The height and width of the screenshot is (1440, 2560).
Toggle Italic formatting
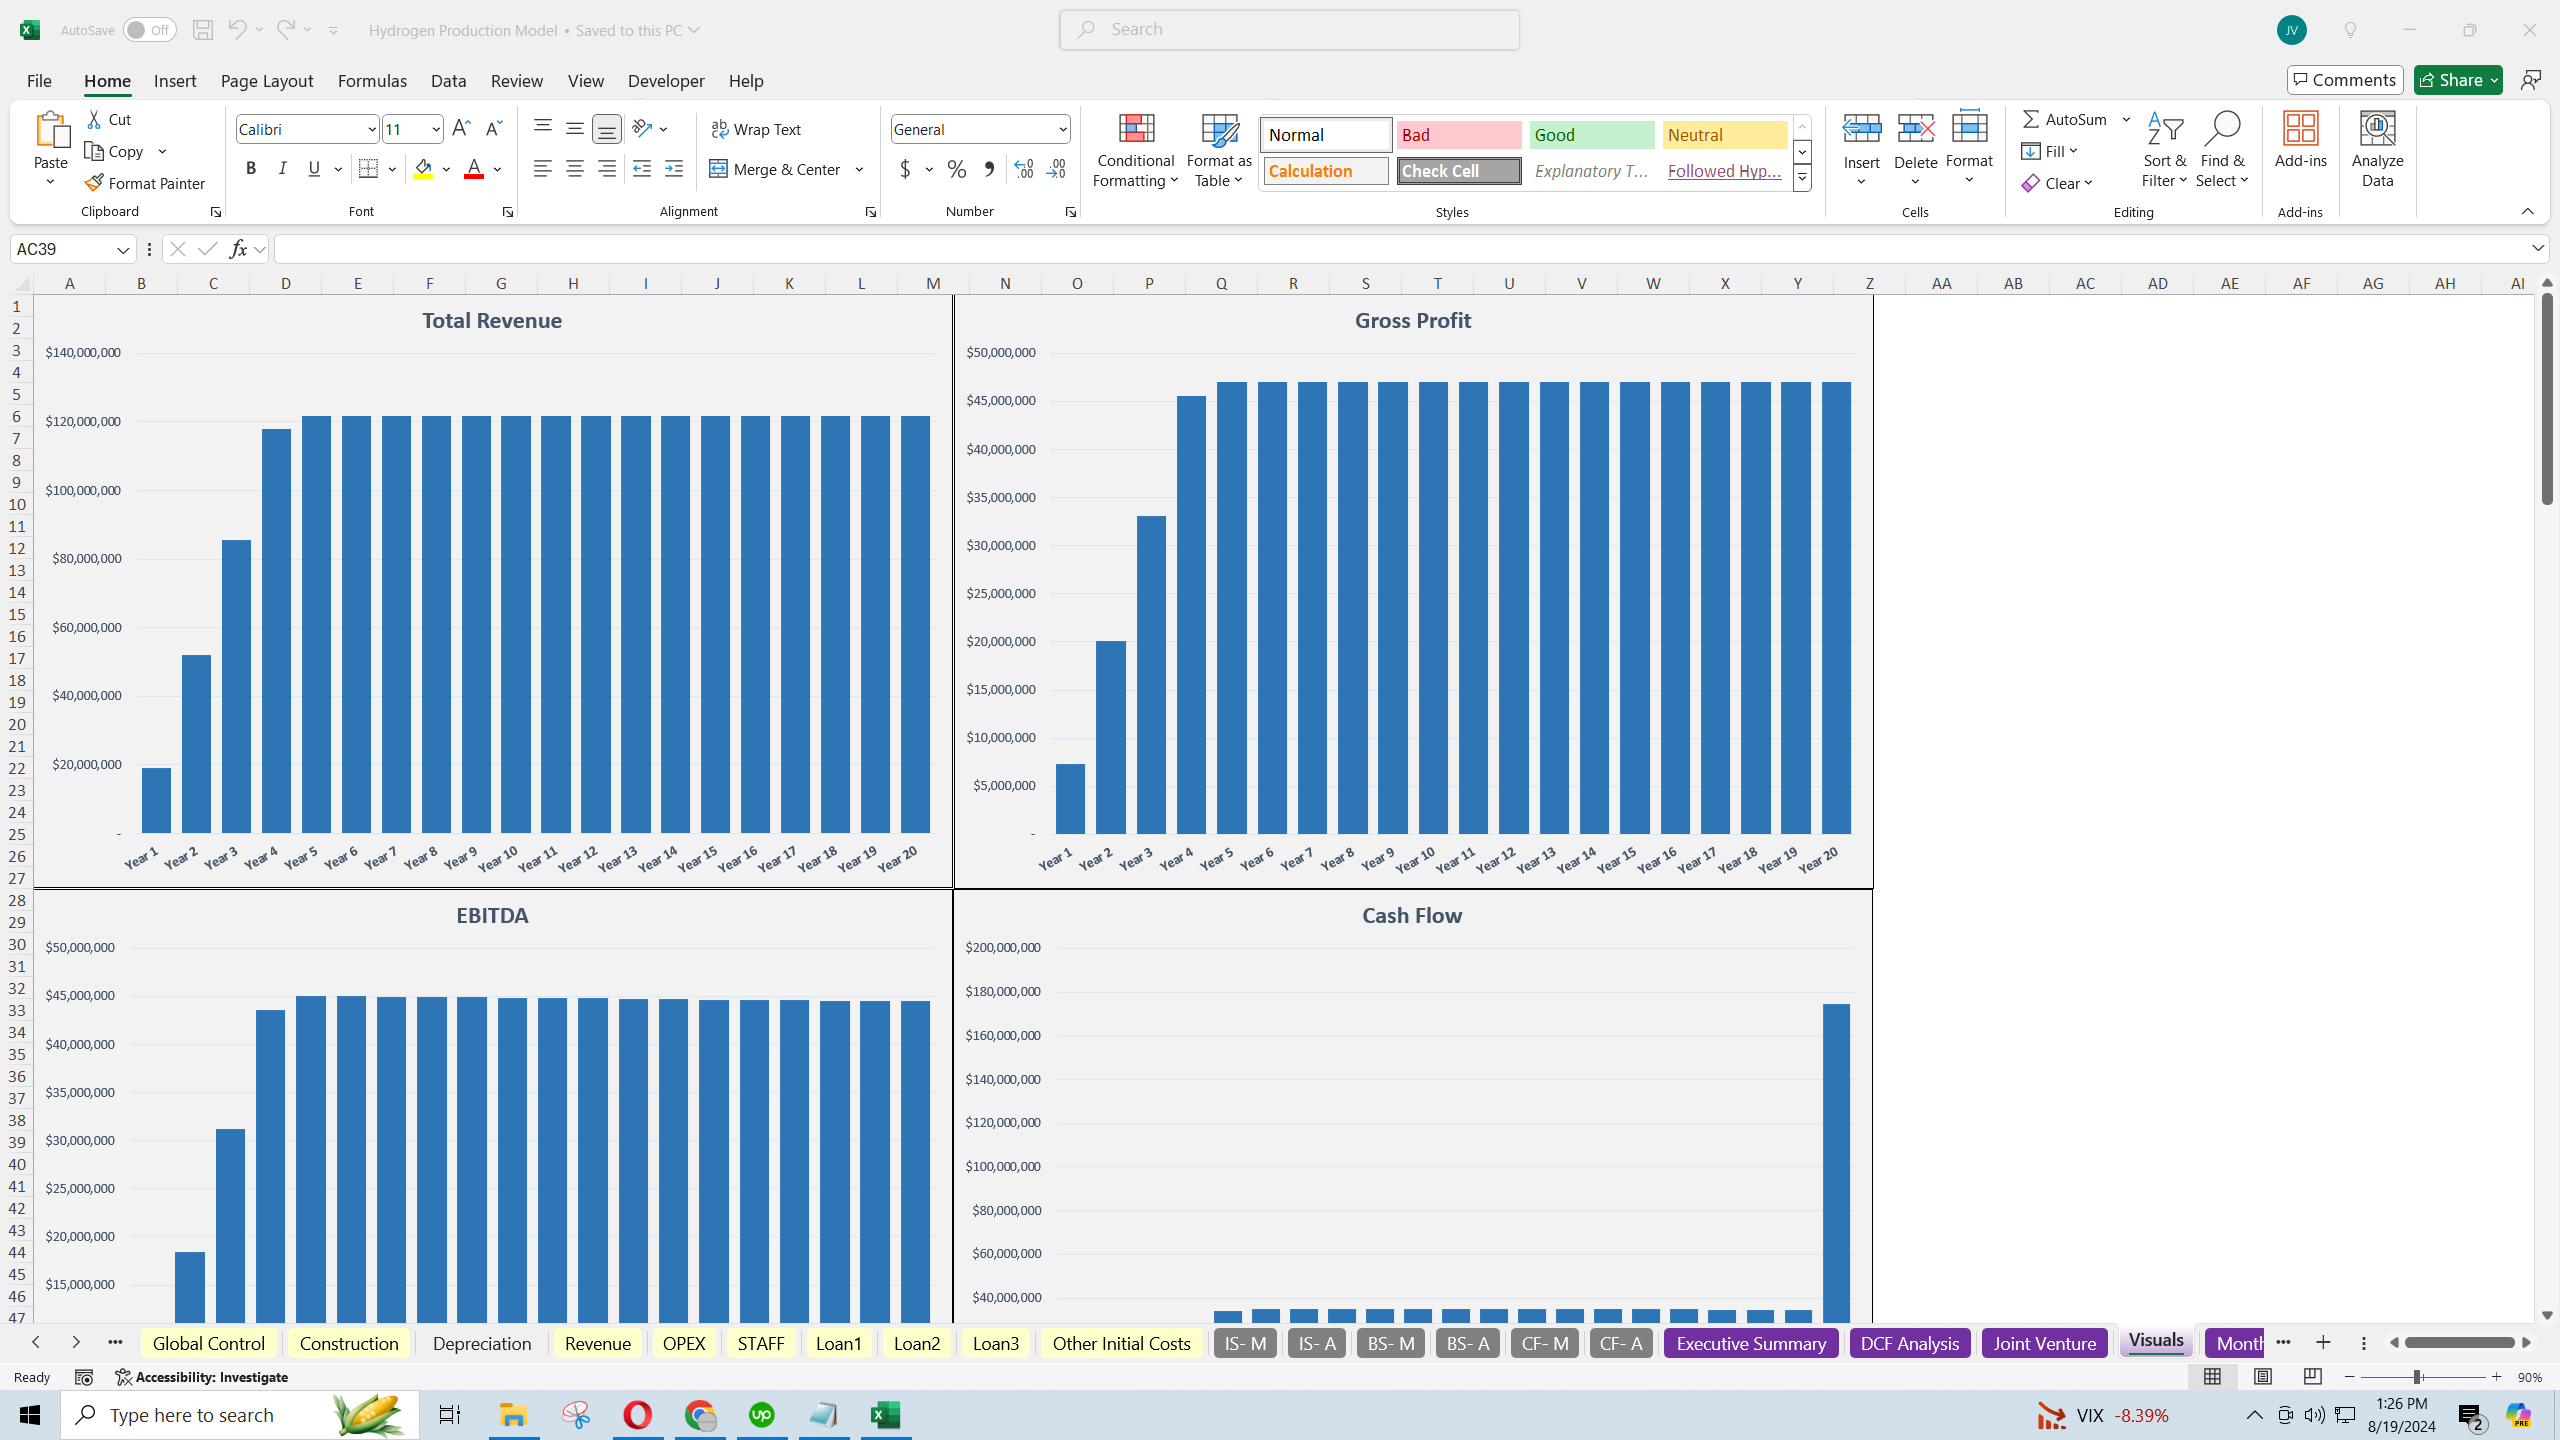pyautogui.click(x=283, y=169)
